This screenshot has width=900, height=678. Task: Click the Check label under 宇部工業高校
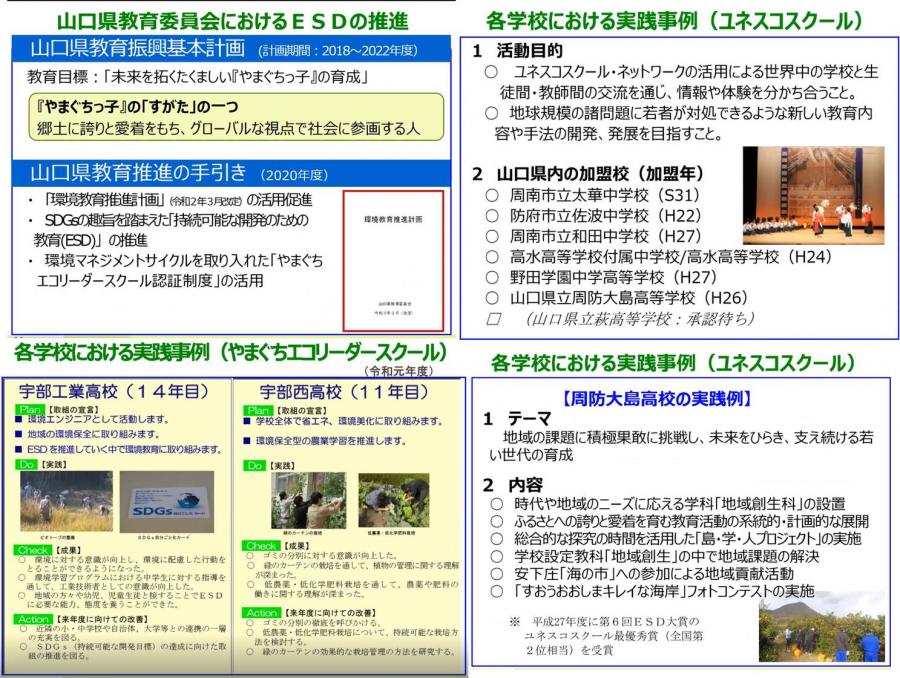coord(33,550)
